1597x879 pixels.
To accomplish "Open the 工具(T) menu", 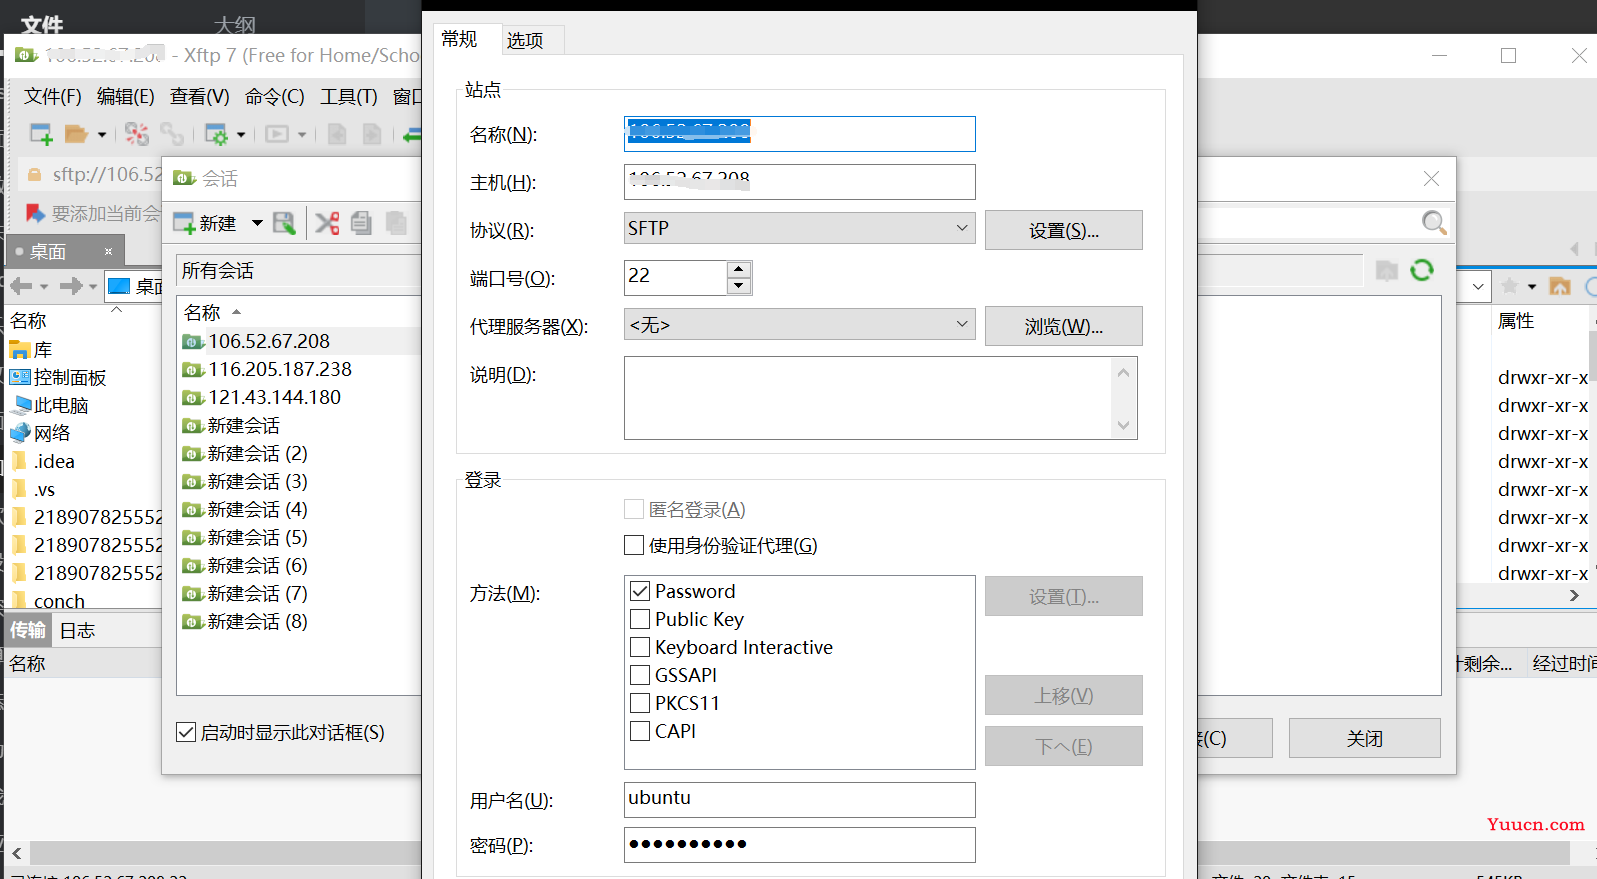I will pos(348,96).
